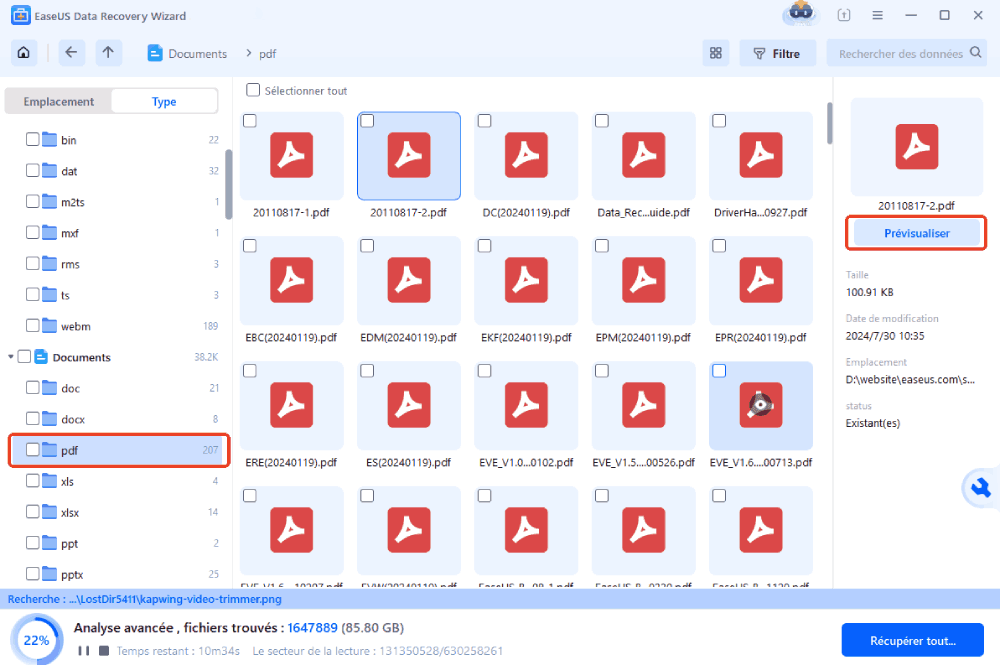
Task: Click the Récupérer tout button
Action: (x=913, y=640)
